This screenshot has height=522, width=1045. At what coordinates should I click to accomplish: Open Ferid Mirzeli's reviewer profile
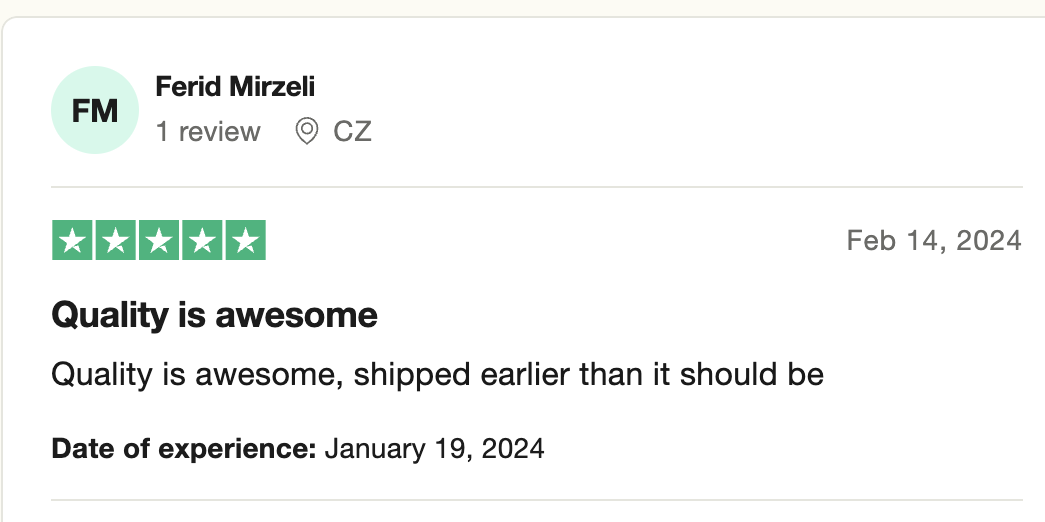(235, 87)
